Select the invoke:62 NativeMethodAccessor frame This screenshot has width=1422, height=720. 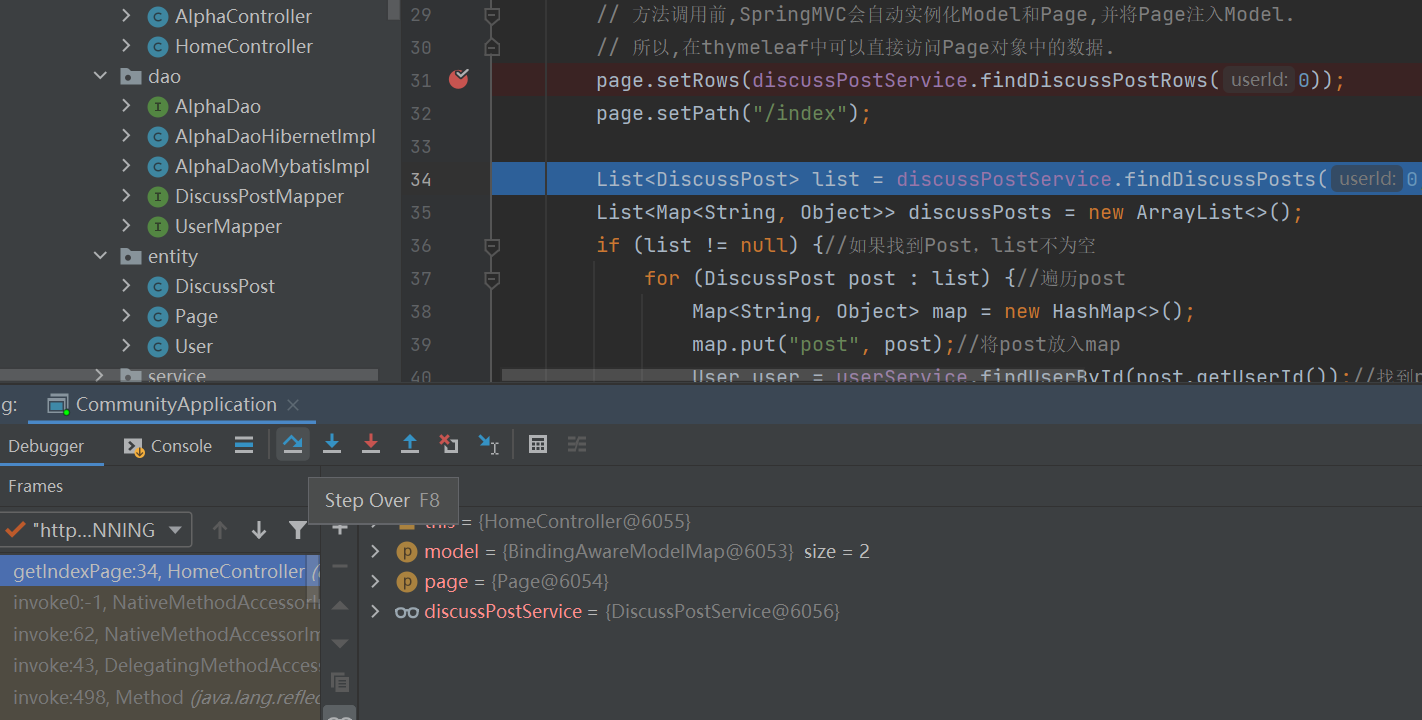[x=160, y=634]
